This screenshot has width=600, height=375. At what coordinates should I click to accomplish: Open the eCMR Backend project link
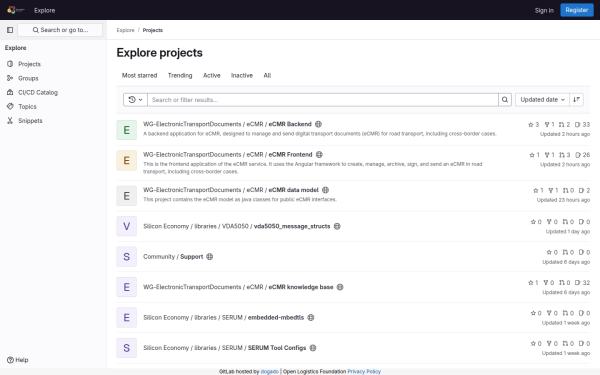click(227, 124)
